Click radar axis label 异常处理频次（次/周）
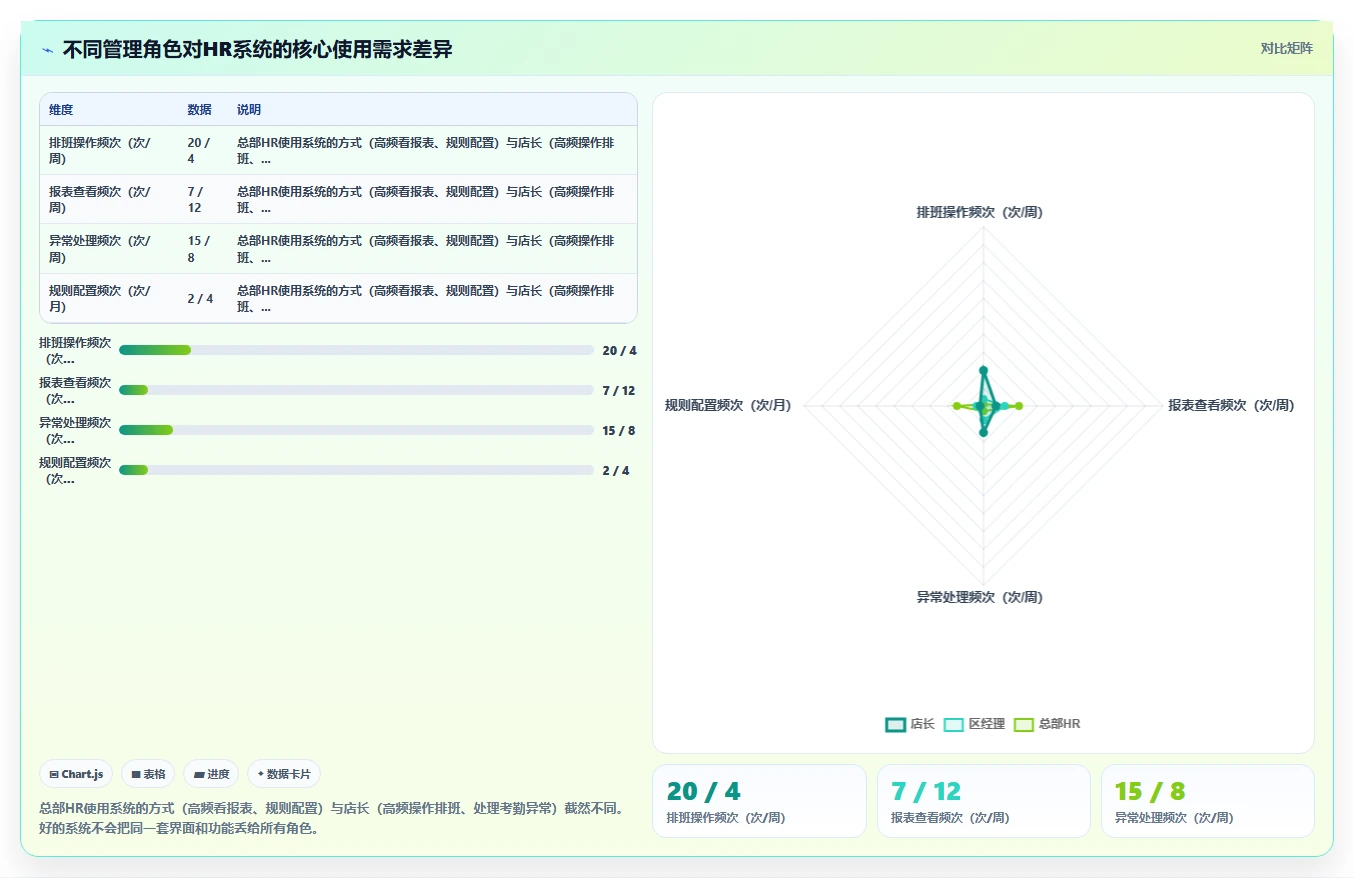Viewport: 1354px width, 878px height. point(980,597)
